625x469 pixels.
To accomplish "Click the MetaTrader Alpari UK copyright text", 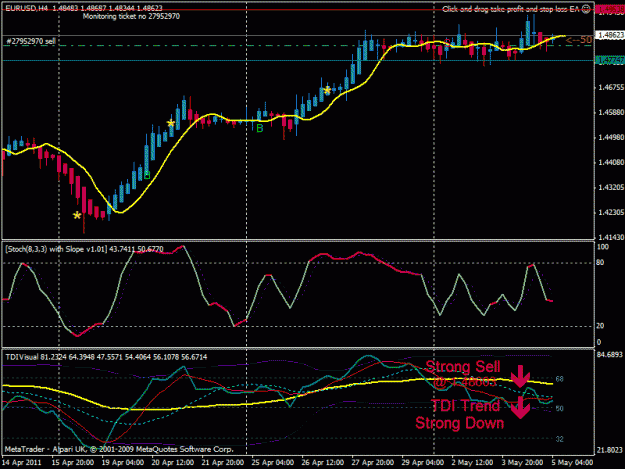I will click(x=119, y=449).
